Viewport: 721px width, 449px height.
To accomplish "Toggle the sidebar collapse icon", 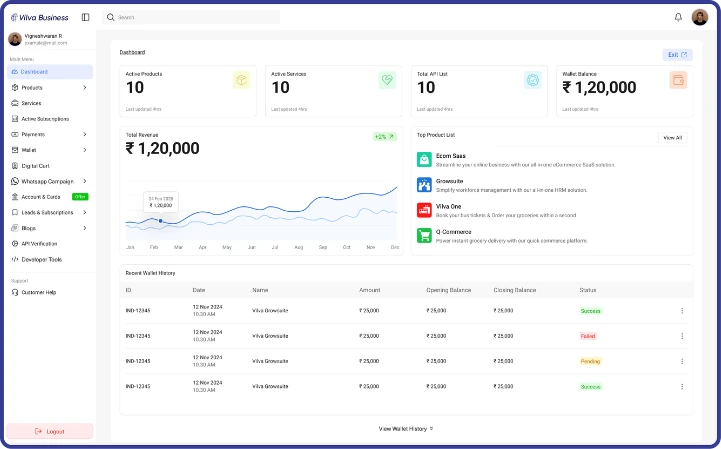I will [x=85, y=17].
